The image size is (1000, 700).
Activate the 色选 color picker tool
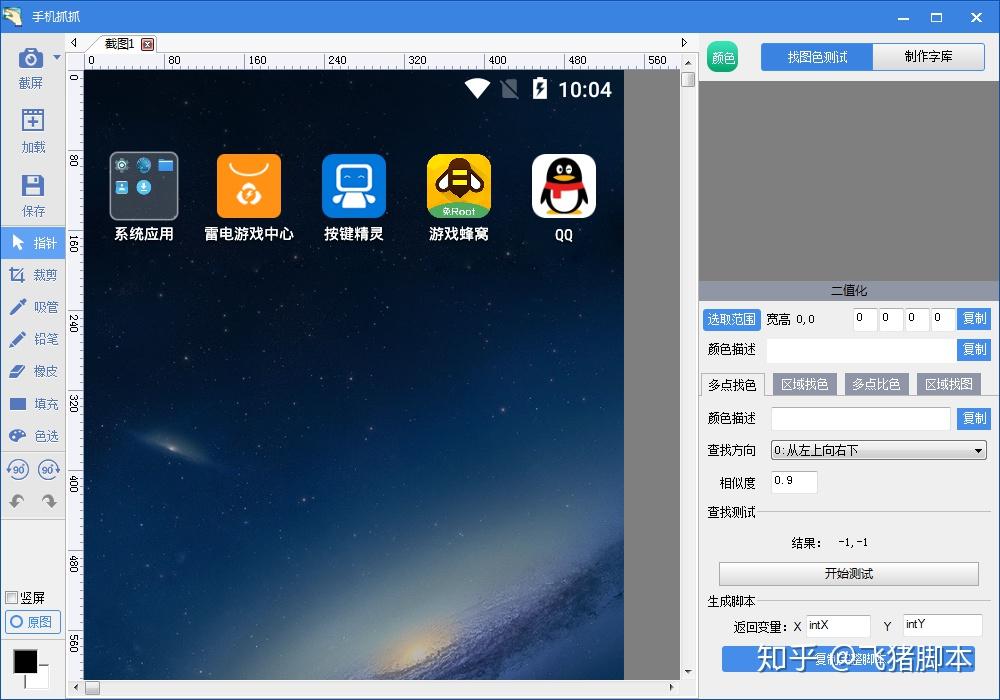pos(33,435)
